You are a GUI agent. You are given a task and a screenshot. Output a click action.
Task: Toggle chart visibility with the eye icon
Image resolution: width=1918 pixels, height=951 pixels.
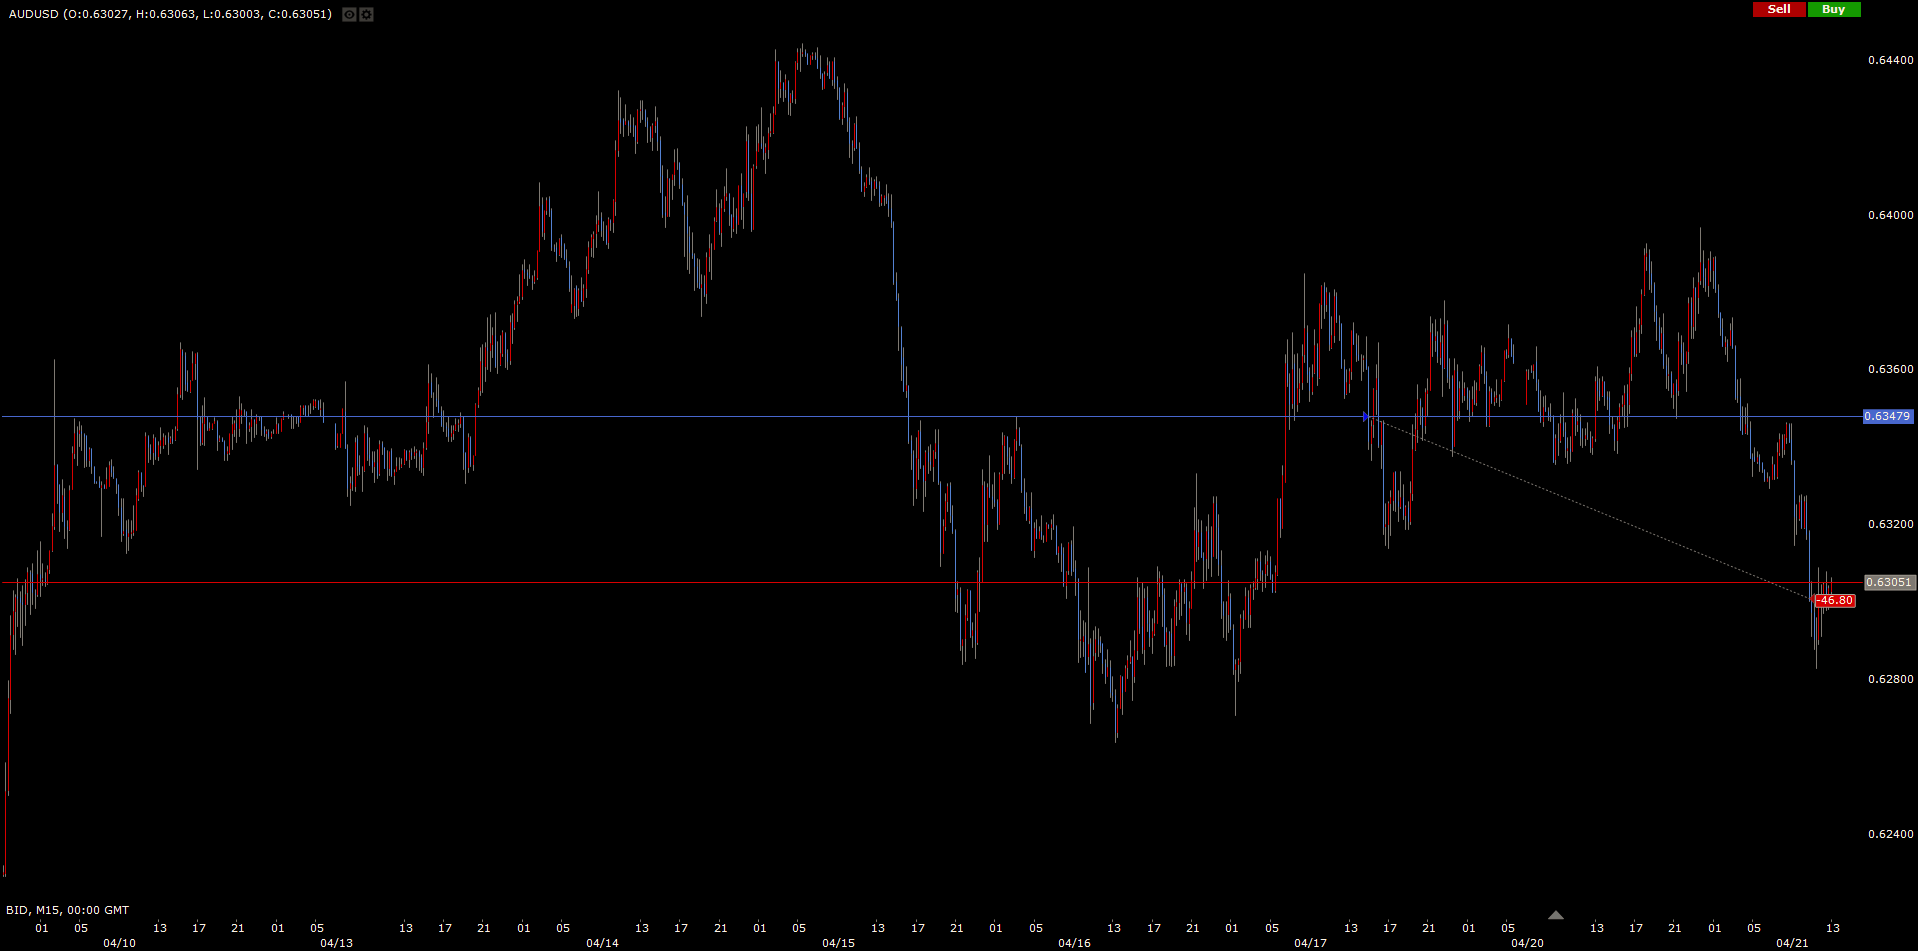pos(349,14)
